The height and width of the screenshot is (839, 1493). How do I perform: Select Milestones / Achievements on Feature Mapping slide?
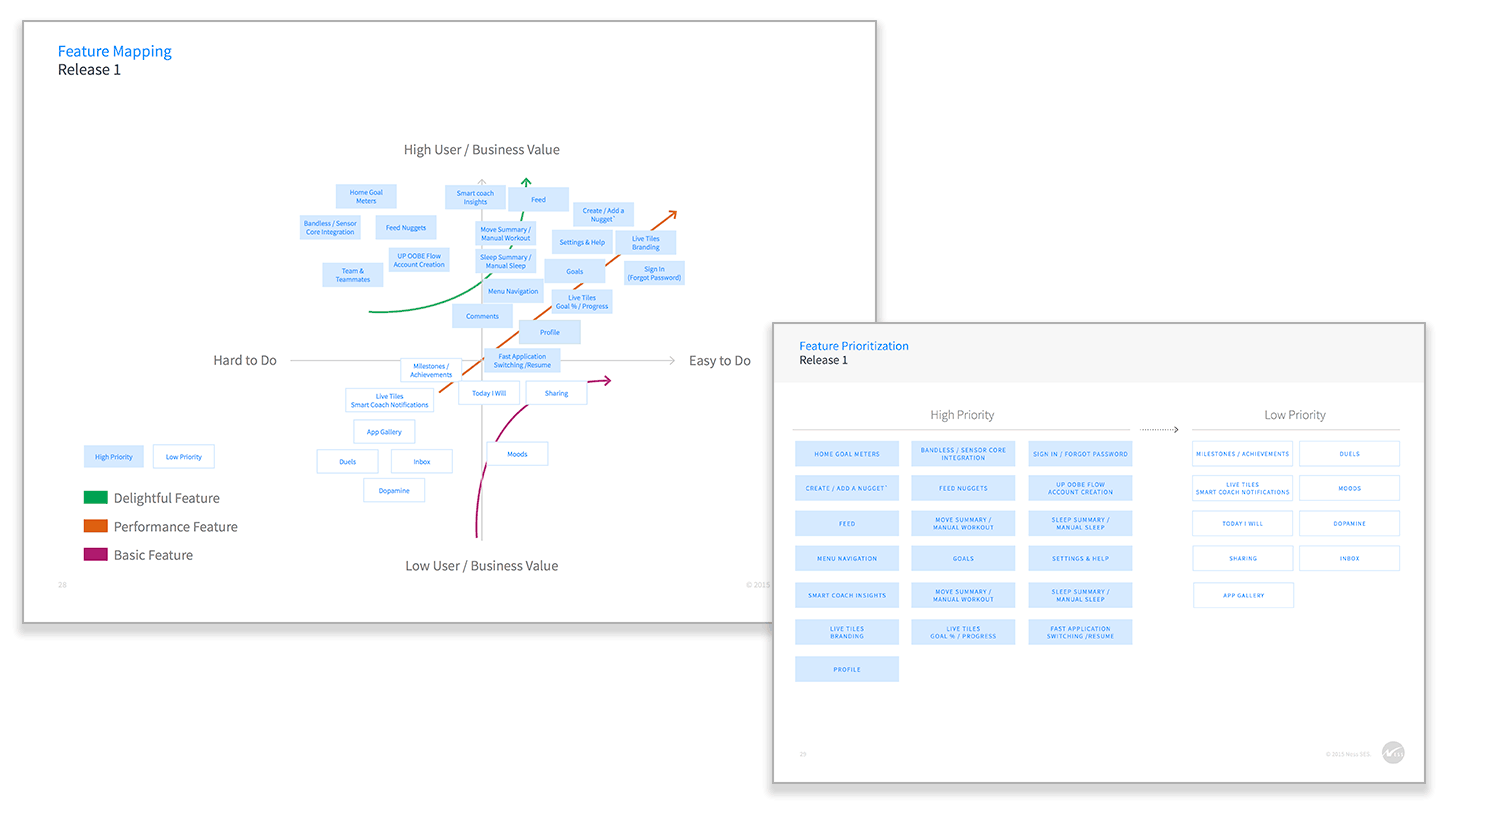(x=431, y=370)
